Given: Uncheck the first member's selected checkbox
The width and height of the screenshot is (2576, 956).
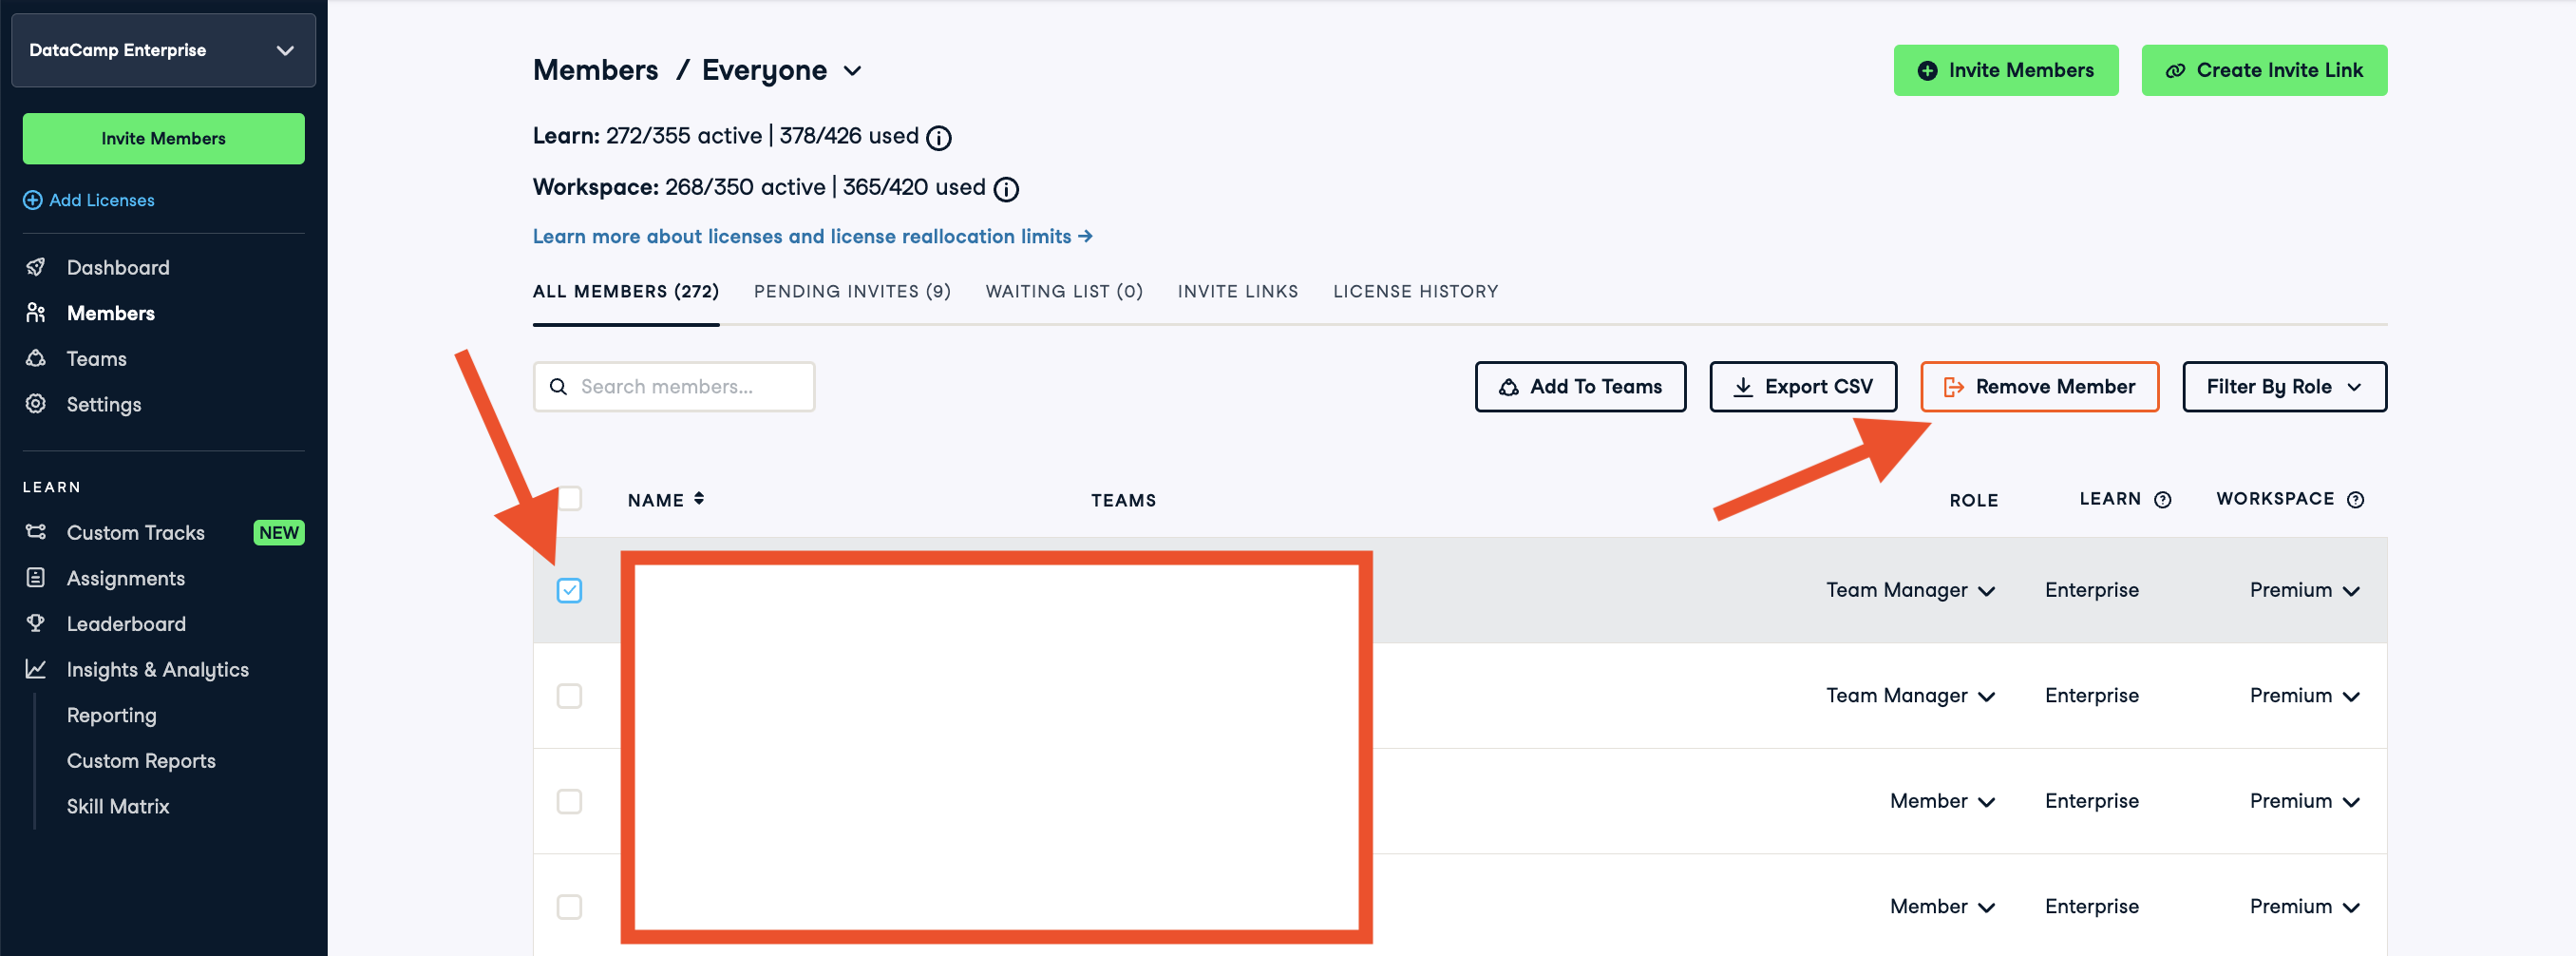Looking at the screenshot, I should [569, 590].
